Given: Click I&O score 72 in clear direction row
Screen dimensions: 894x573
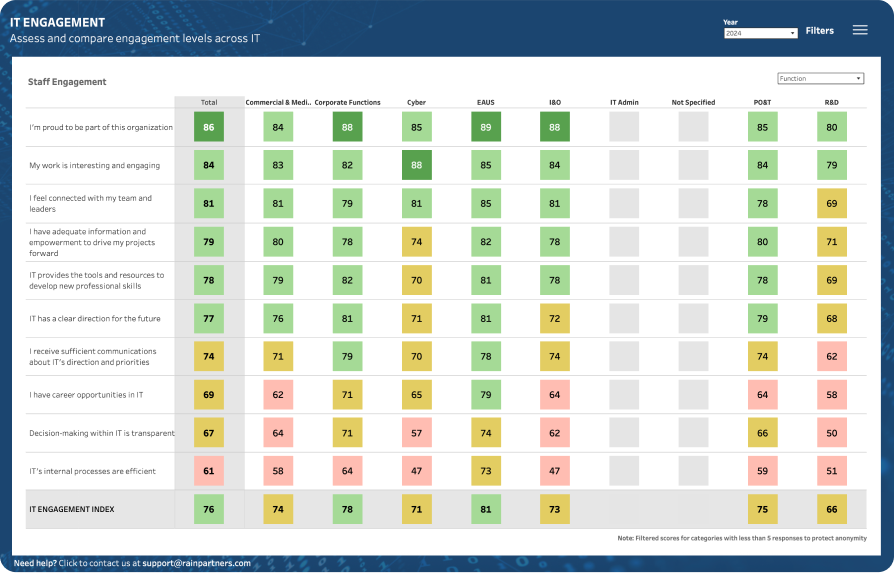Looking at the screenshot, I should (555, 318).
